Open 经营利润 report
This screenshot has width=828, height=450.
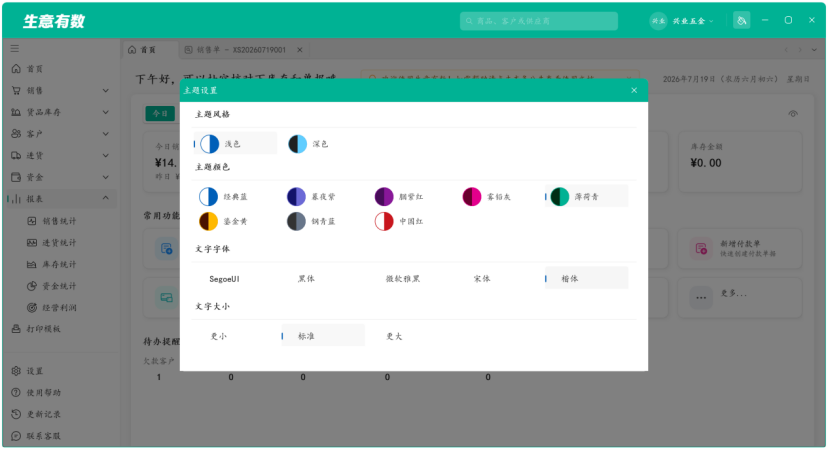60,307
